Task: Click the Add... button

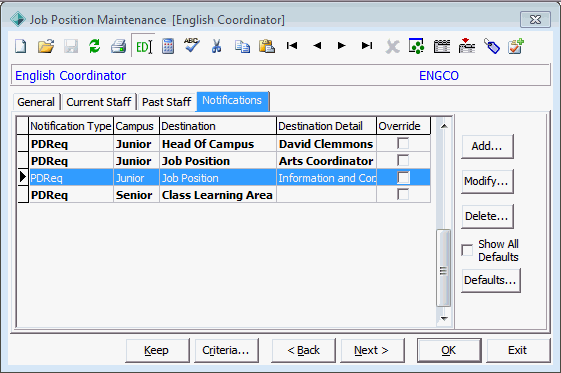Action: pyautogui.click(x=487, y=146)
